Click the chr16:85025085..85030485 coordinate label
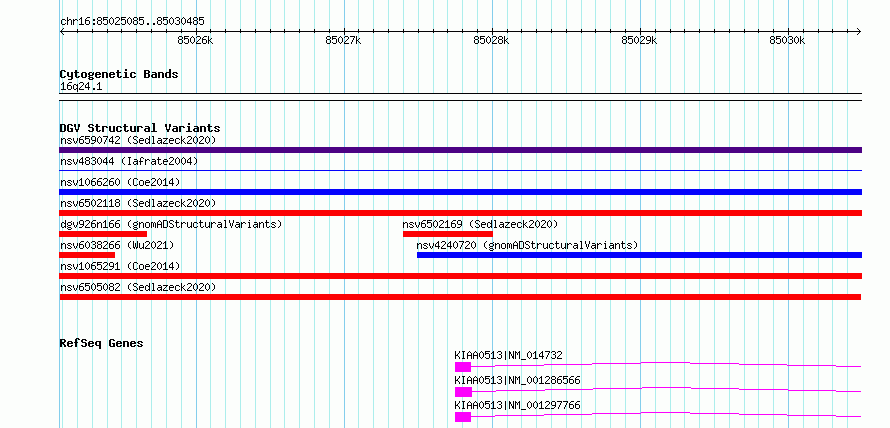The height and width of the screenshot is (428, 890). tap(132, 22)
